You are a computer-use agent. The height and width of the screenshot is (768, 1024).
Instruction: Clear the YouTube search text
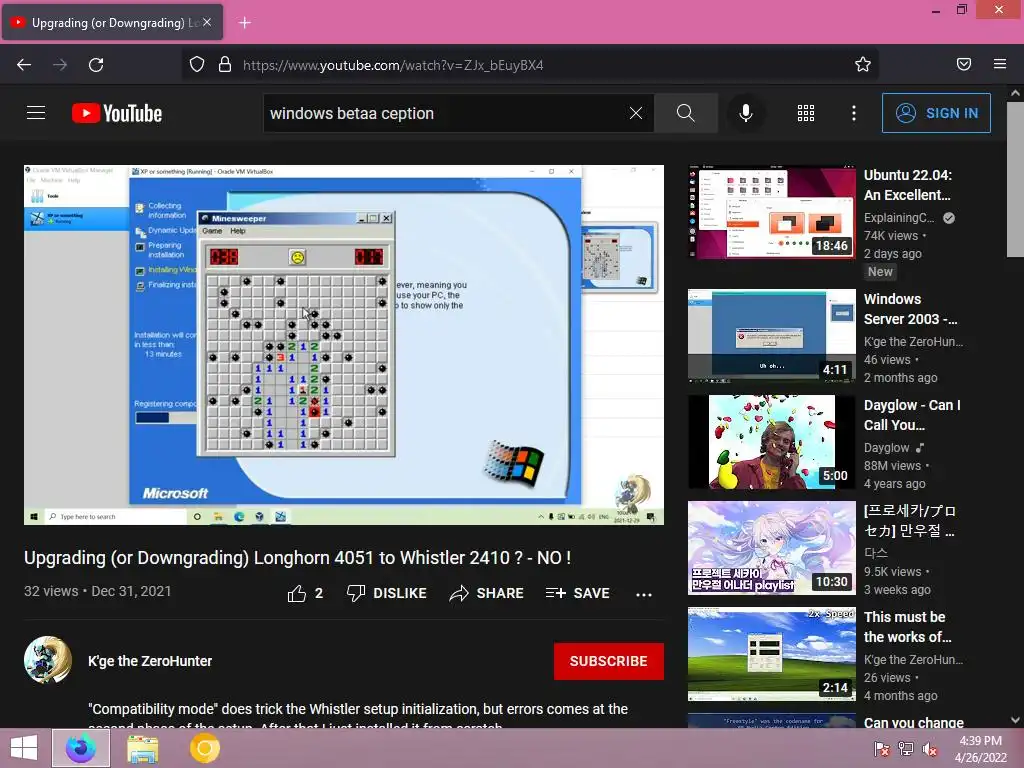click(635, 113)
